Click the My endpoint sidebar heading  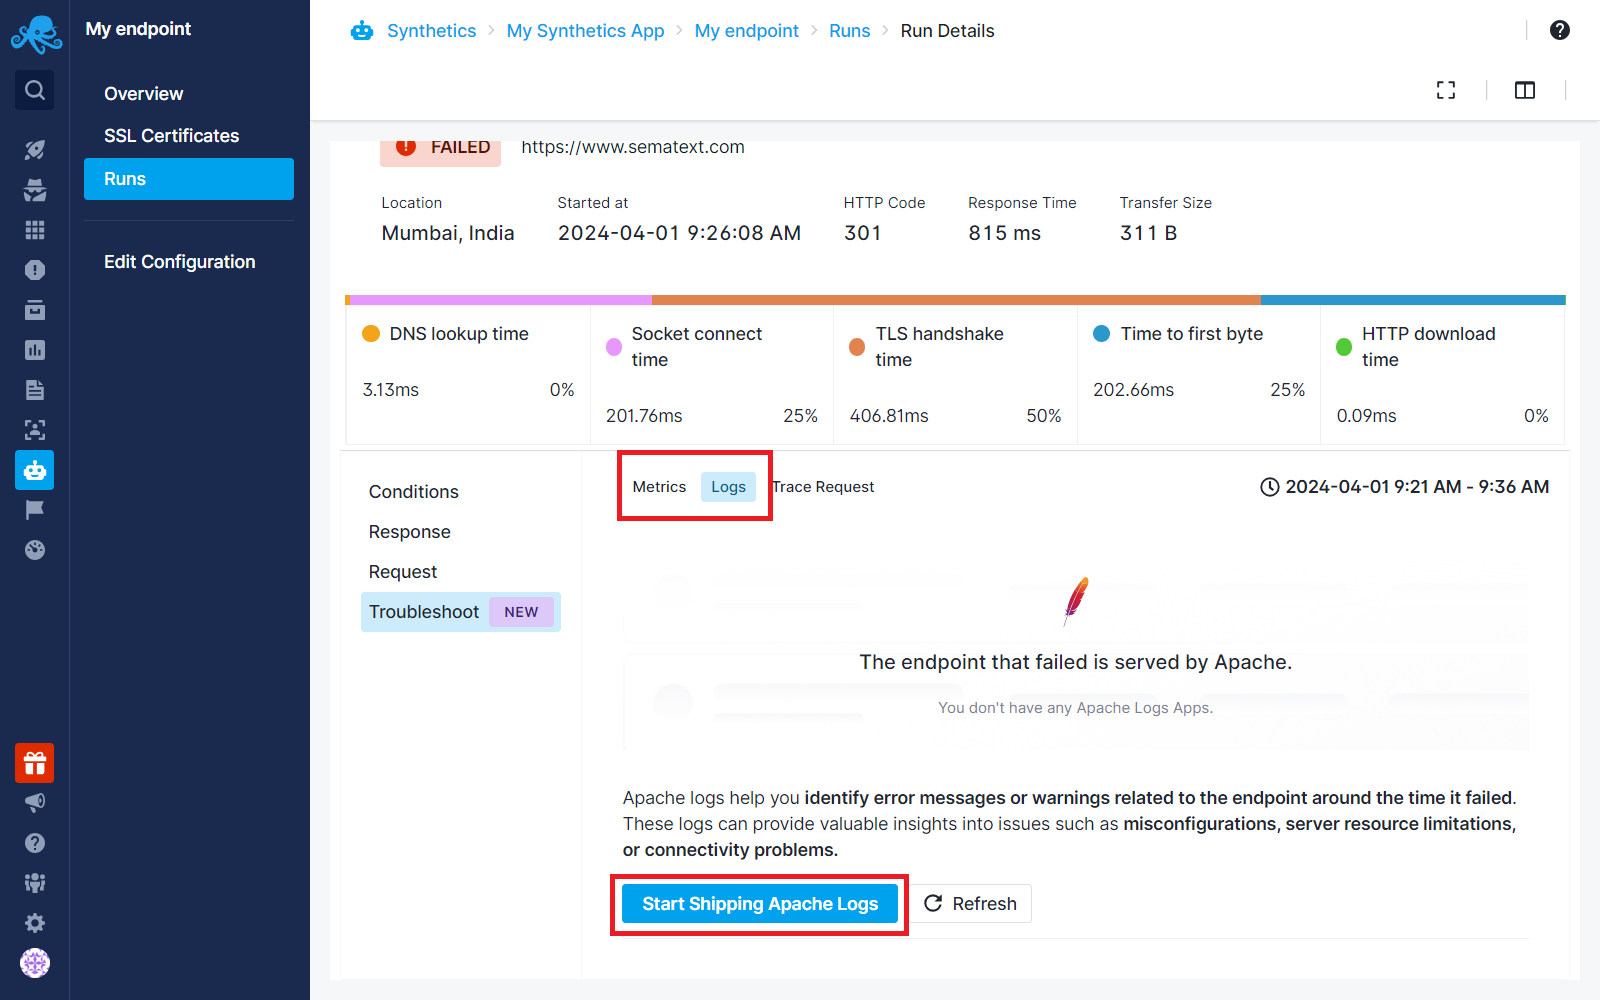(x=138, y=29)
